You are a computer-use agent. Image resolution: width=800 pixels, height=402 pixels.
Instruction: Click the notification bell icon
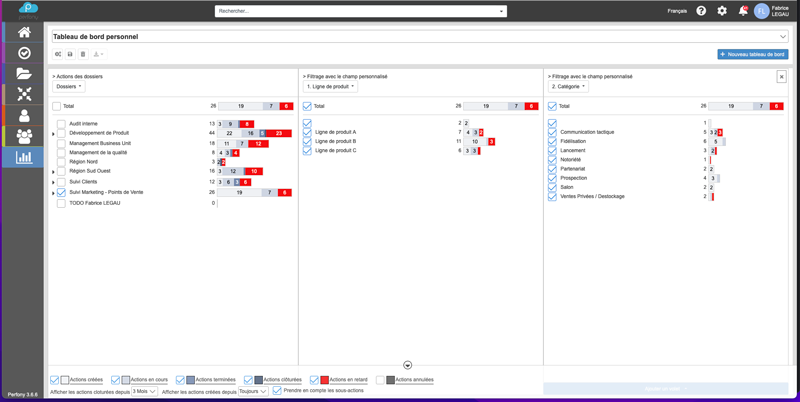[x=742, y=11]
